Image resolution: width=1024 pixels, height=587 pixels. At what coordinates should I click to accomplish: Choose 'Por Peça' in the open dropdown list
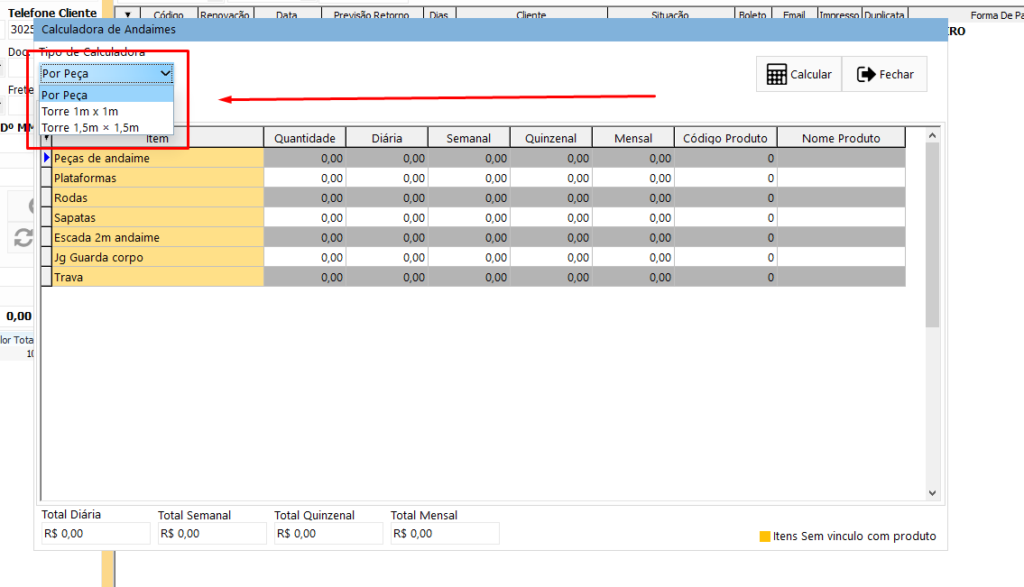(106, 95)
